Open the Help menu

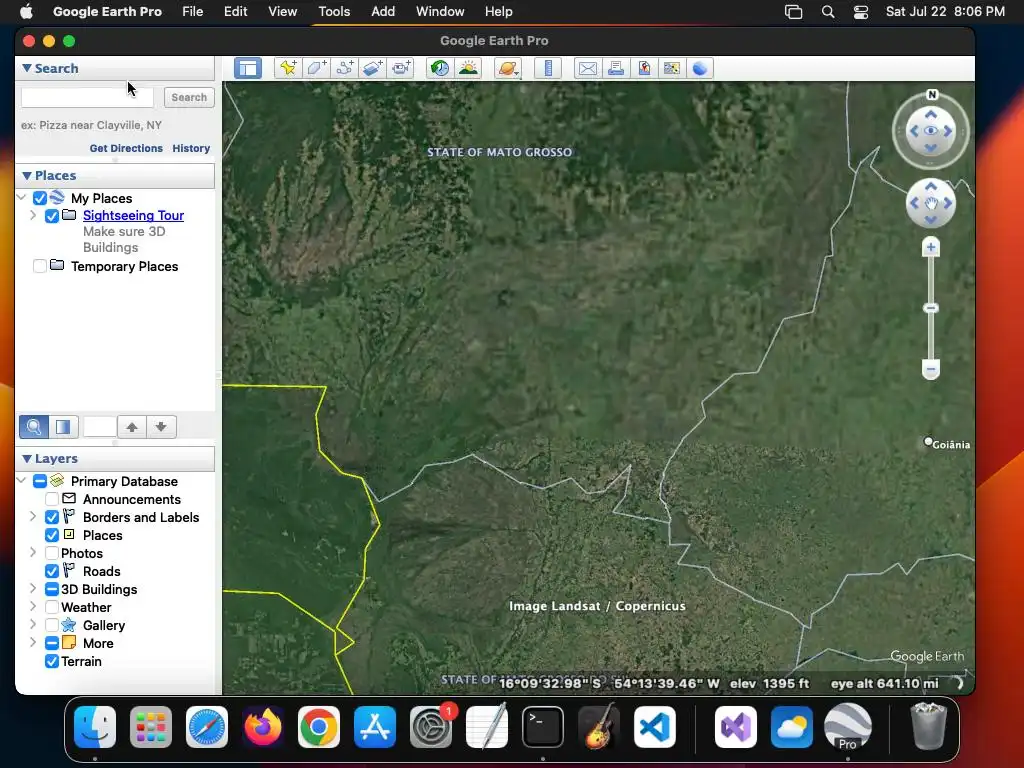point(498,12)
